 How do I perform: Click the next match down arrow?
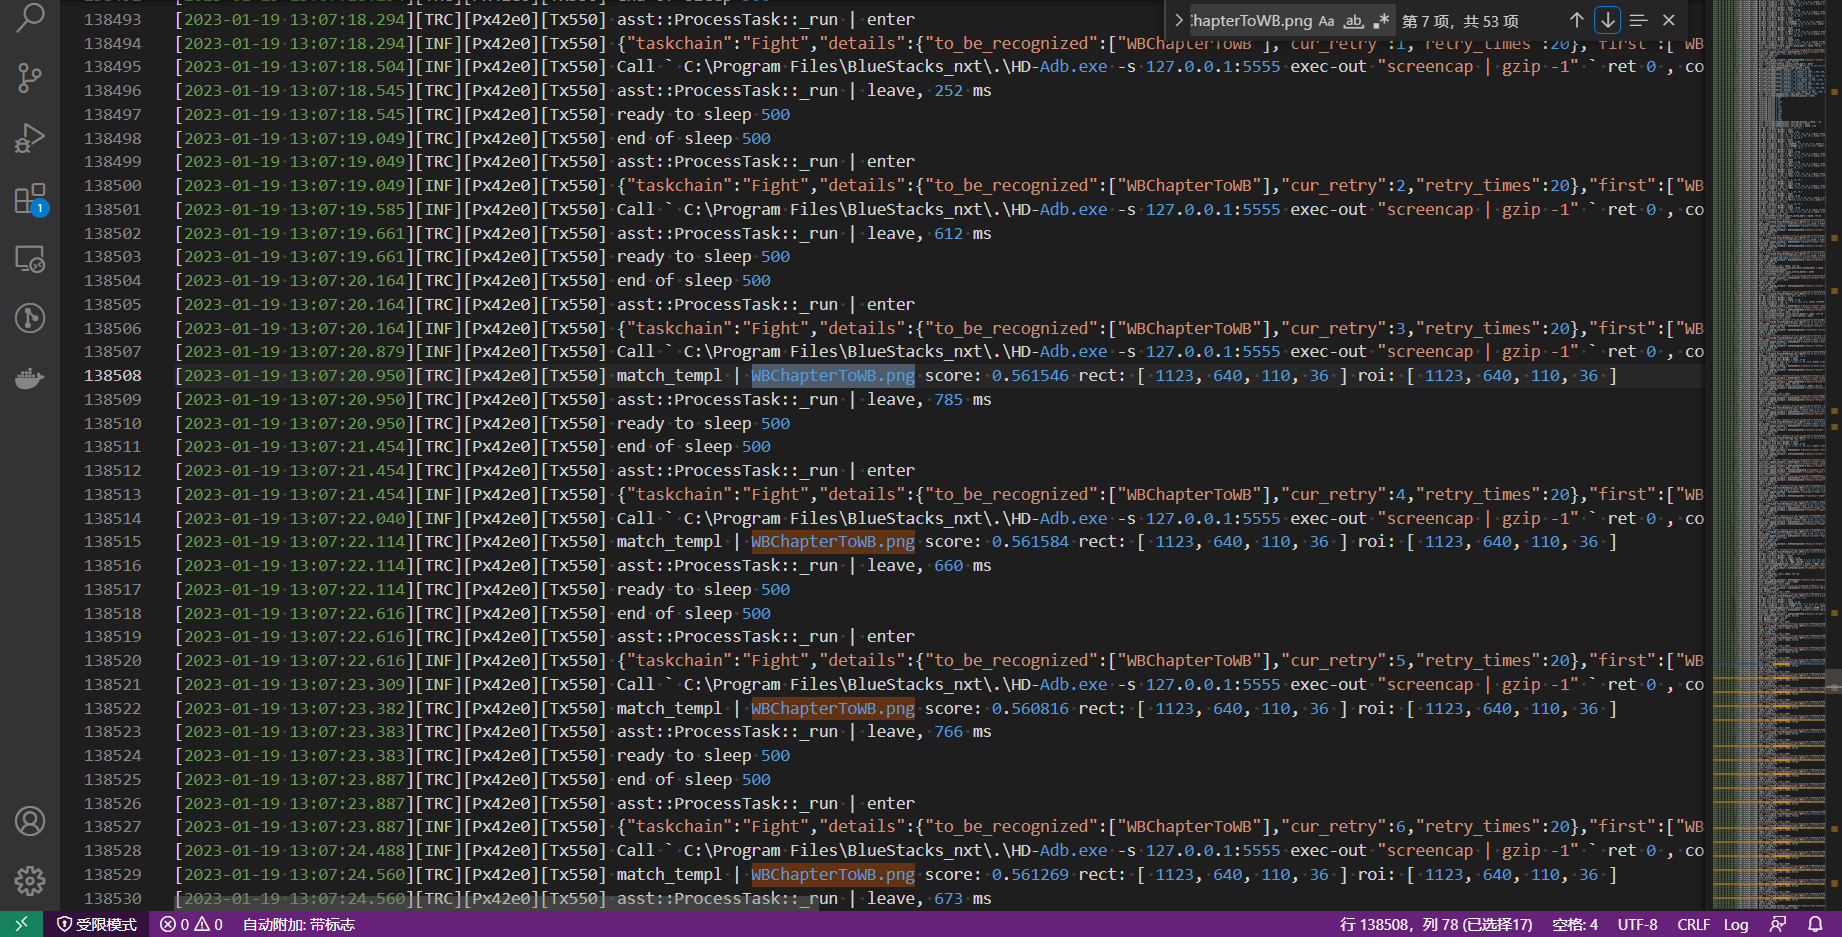tap(1607, 19)
